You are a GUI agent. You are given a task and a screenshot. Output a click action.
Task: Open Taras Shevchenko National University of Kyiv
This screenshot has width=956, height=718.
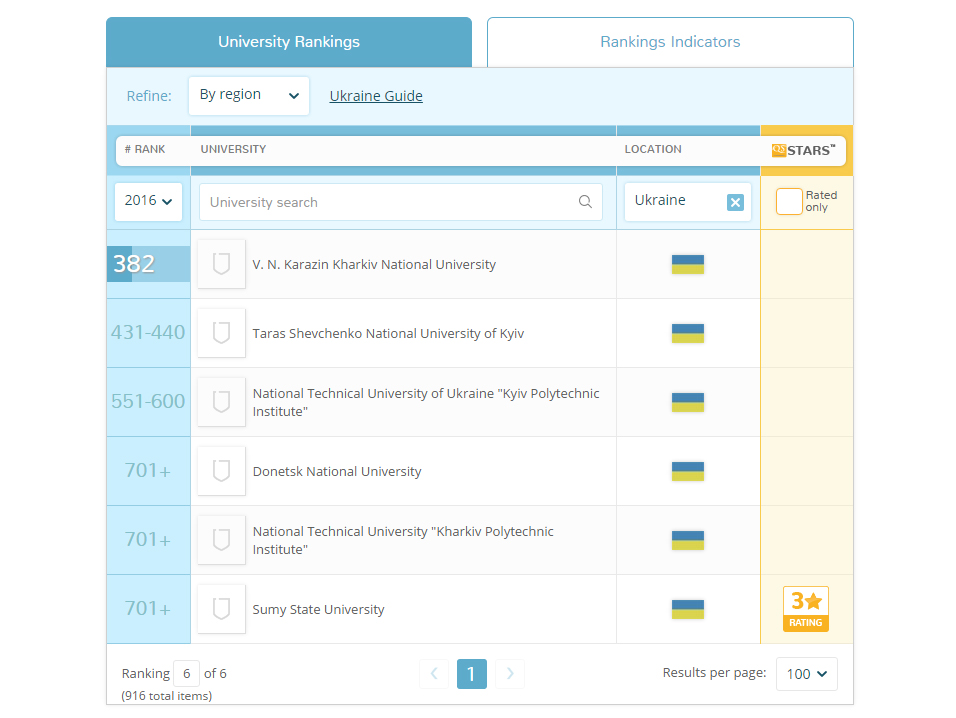(x=388, y=333)
